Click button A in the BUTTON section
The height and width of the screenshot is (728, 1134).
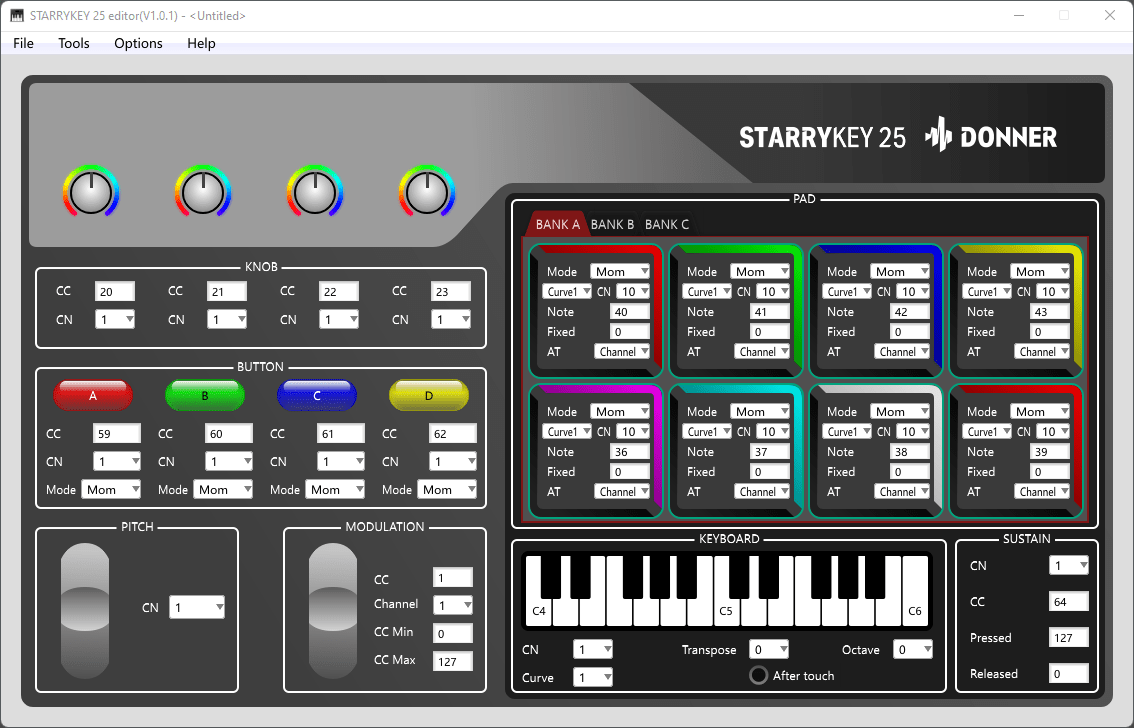click(93, 395)
